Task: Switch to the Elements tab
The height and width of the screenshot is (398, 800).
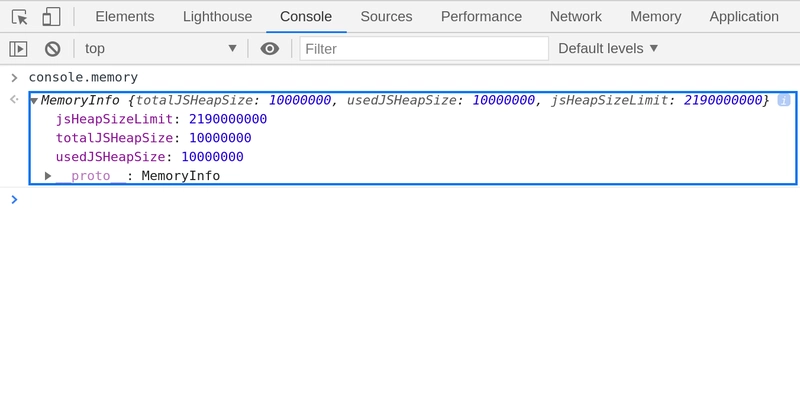Action: pyautogui.click(x=125, y=16)
